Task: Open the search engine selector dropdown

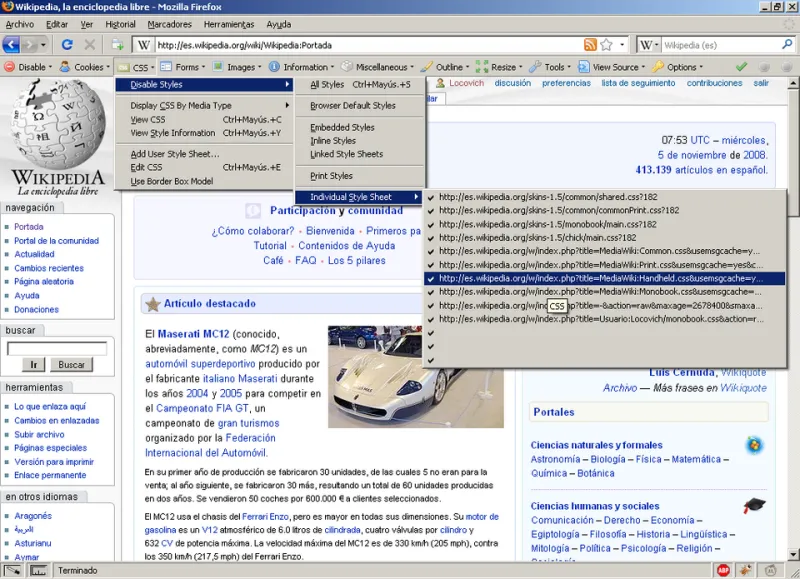Action: coord(656,45)
